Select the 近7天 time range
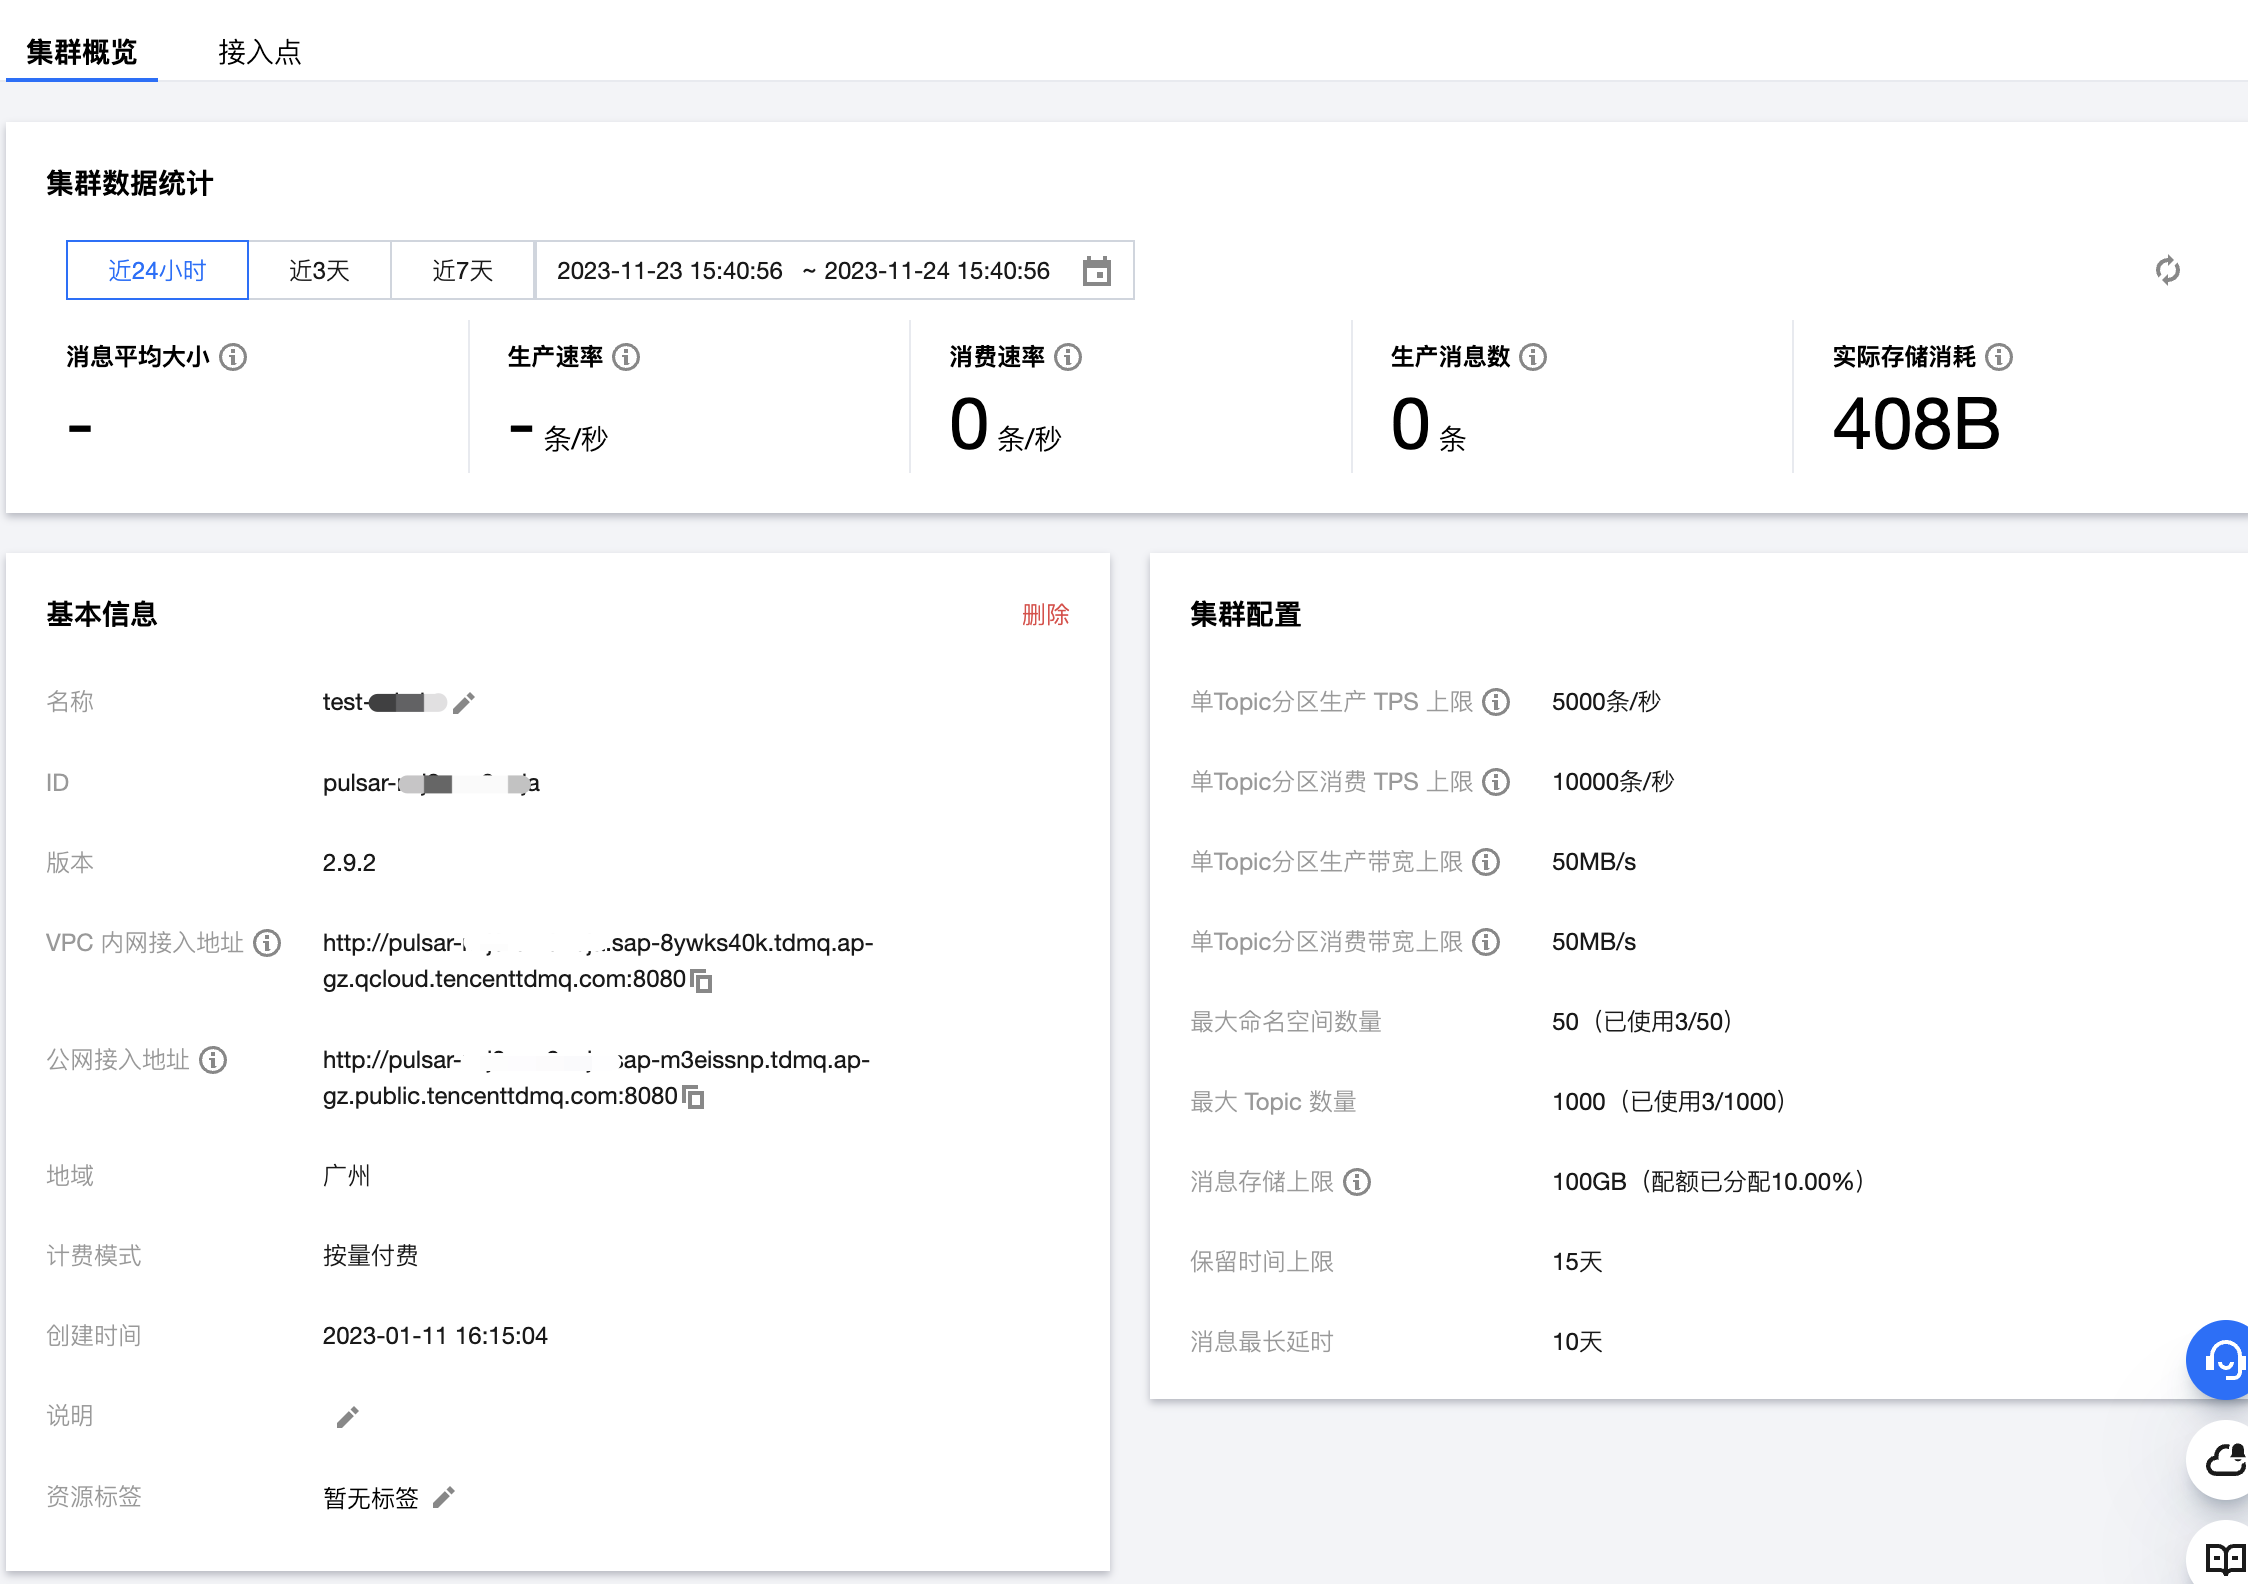Viewport: 2248px width, 1584px height. (x=462, y=271)
